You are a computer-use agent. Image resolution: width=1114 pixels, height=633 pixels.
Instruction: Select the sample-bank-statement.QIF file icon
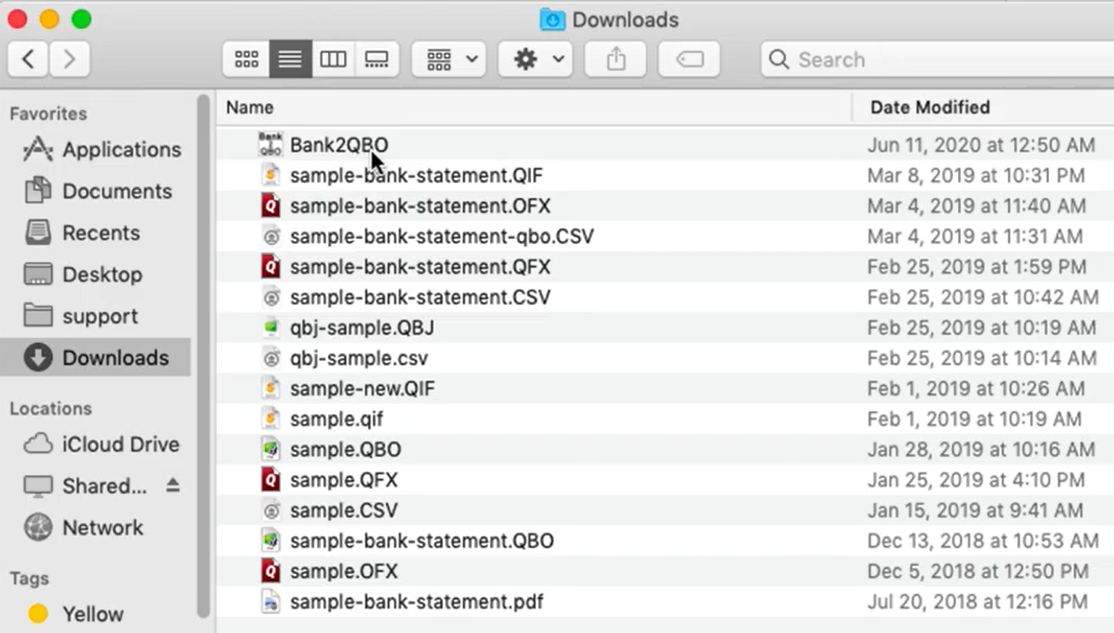(271, 175)
